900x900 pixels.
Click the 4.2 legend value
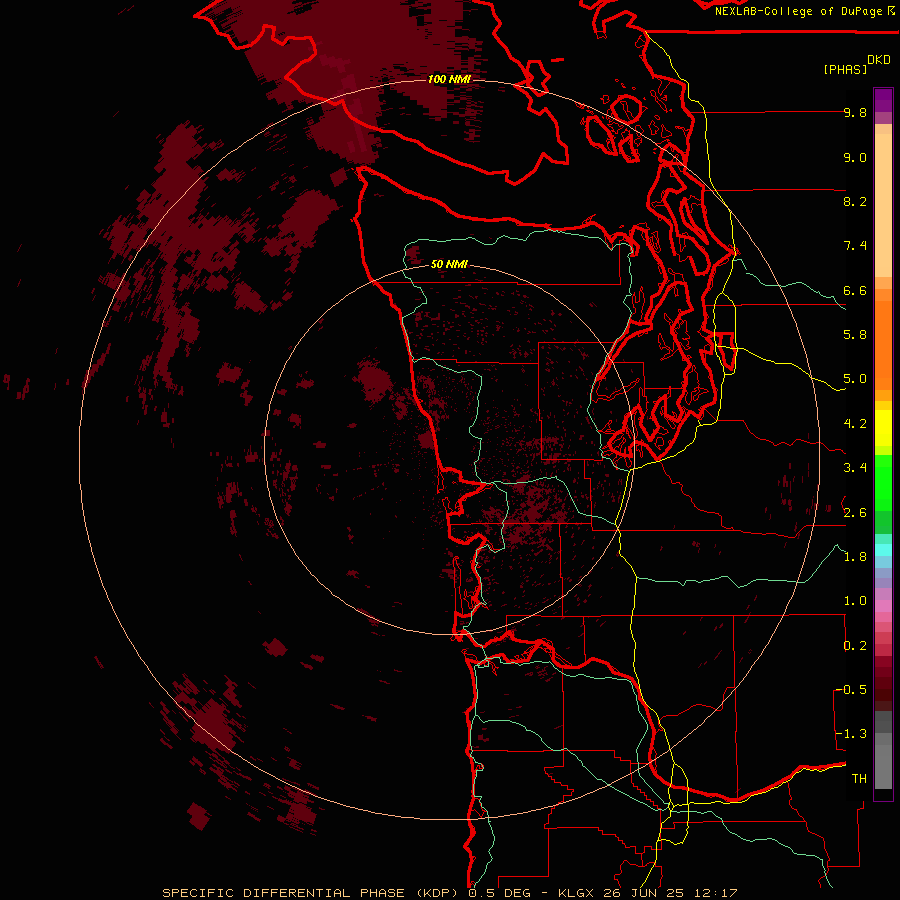[855, 424]
